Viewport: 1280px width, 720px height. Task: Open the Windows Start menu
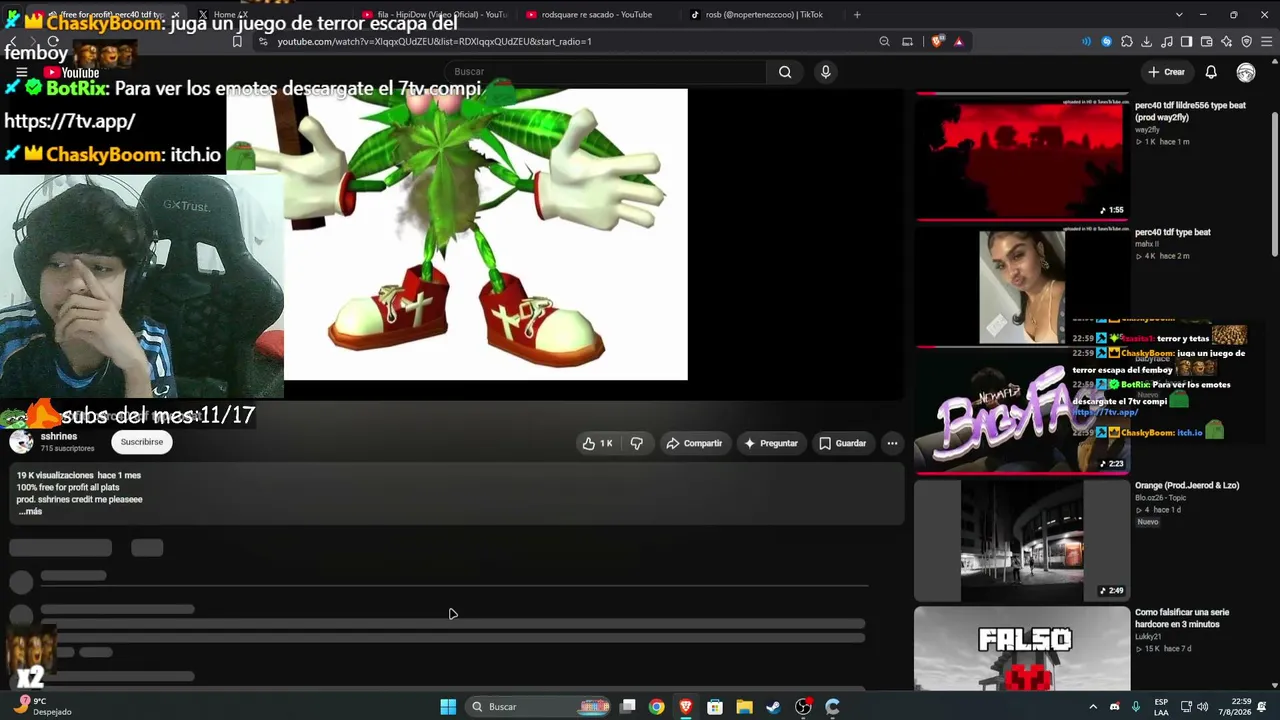(448, 707)
